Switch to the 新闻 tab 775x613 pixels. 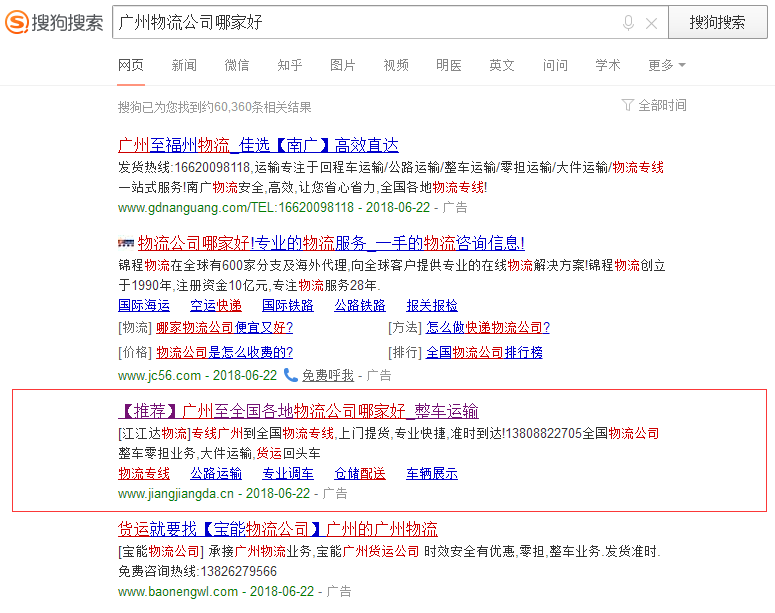(x=184, y=65)
